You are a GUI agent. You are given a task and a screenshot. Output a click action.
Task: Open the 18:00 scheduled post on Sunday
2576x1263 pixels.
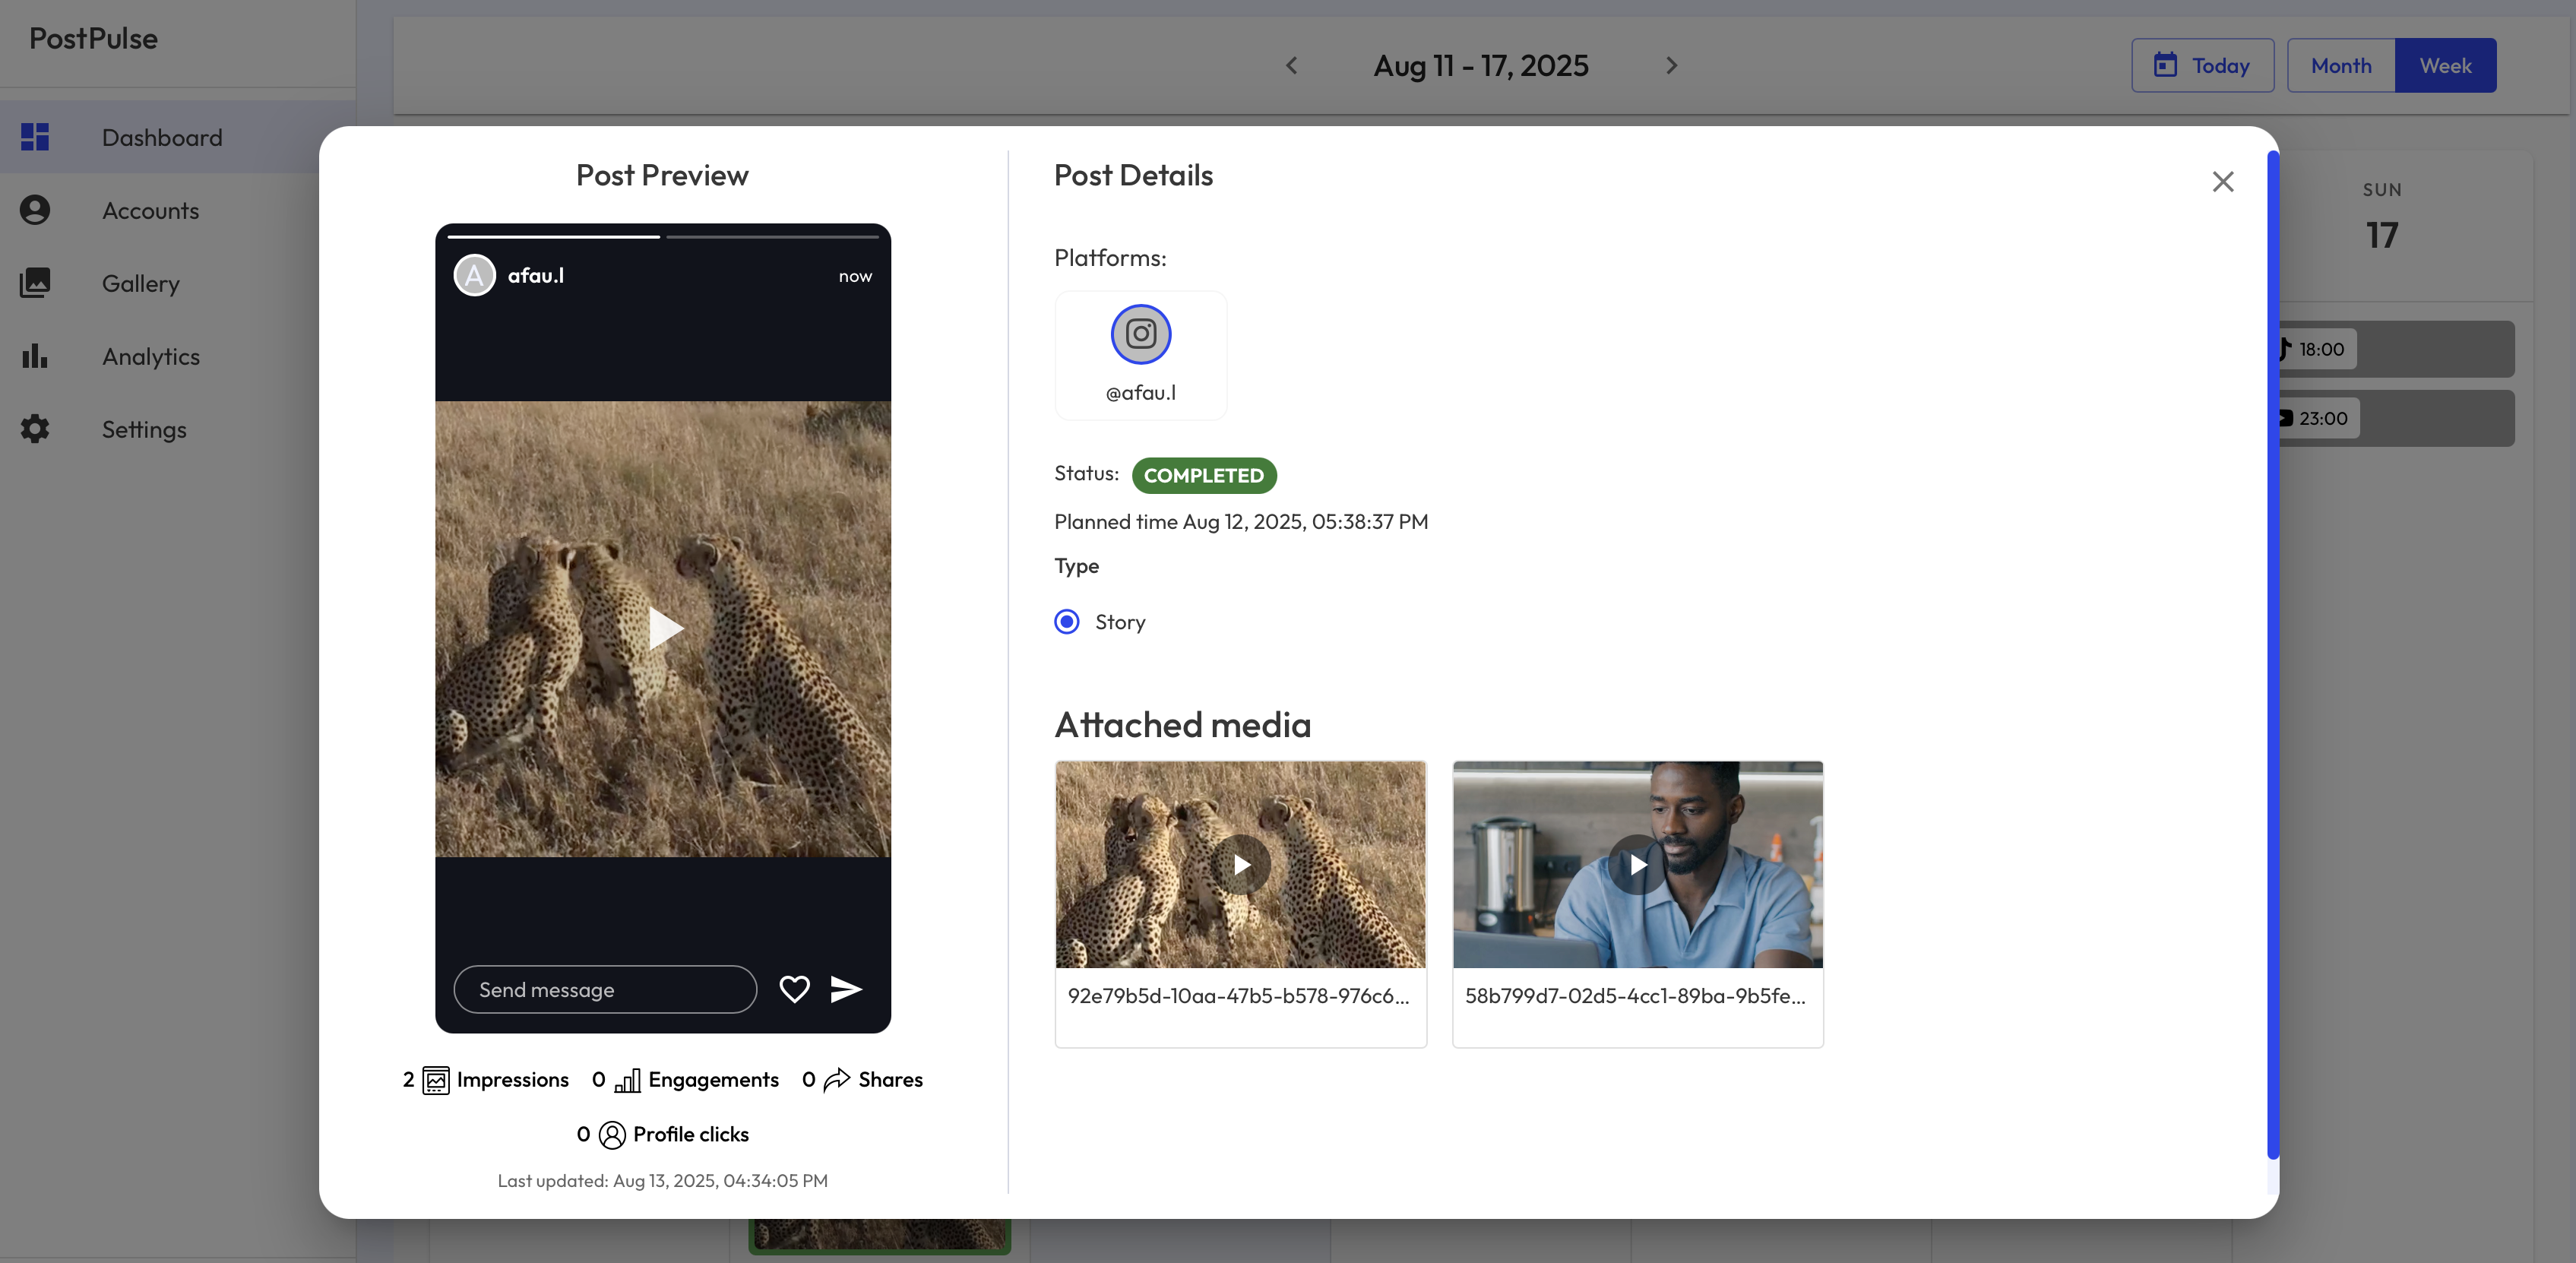pos(2396,349)
